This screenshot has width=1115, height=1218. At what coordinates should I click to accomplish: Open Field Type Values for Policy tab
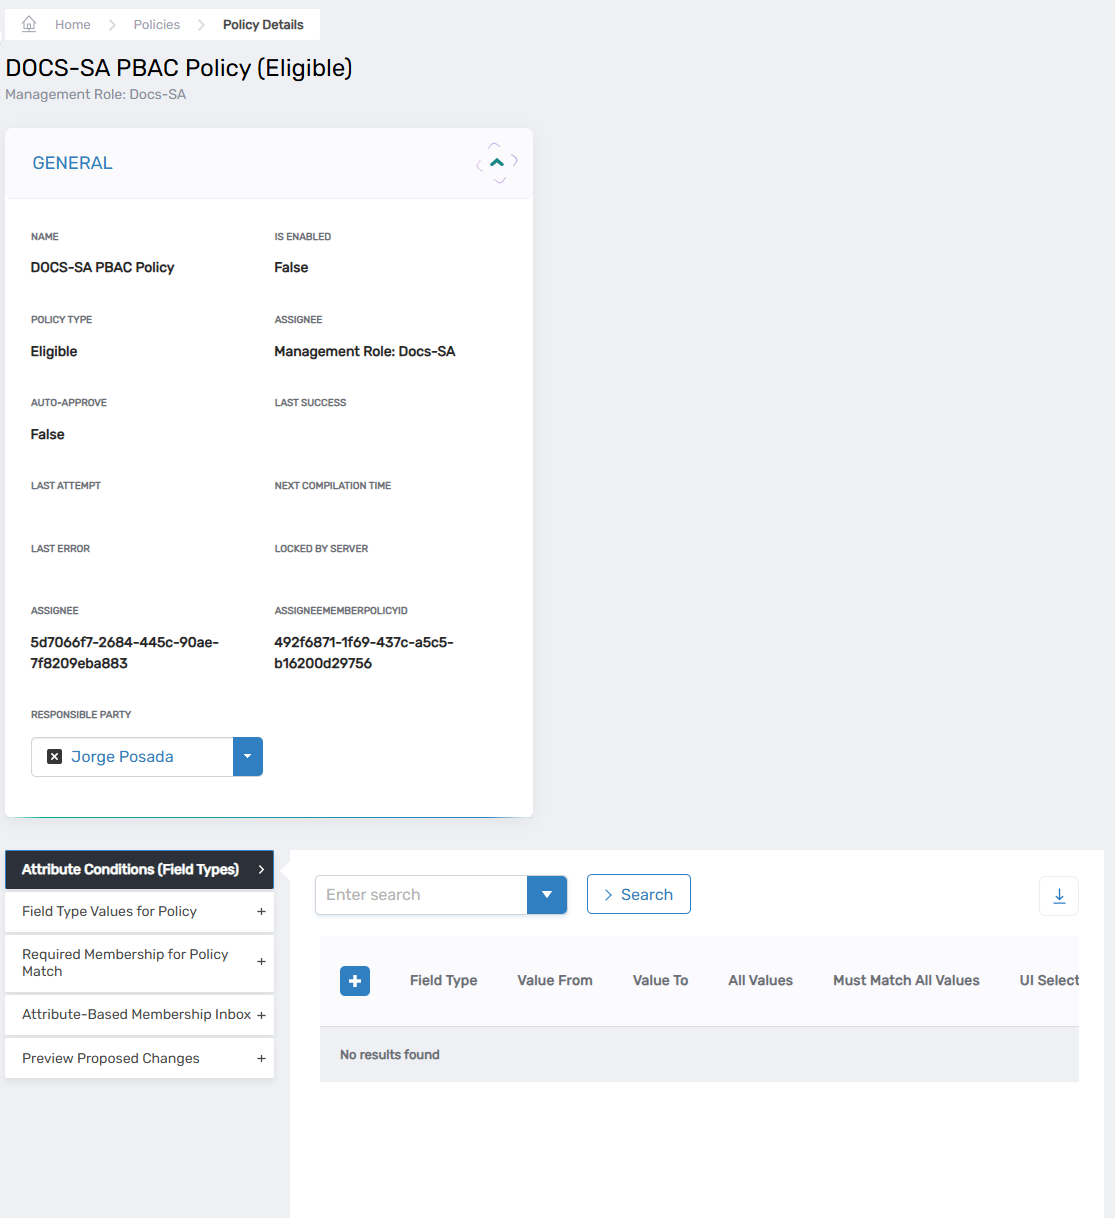coord(110,912)
